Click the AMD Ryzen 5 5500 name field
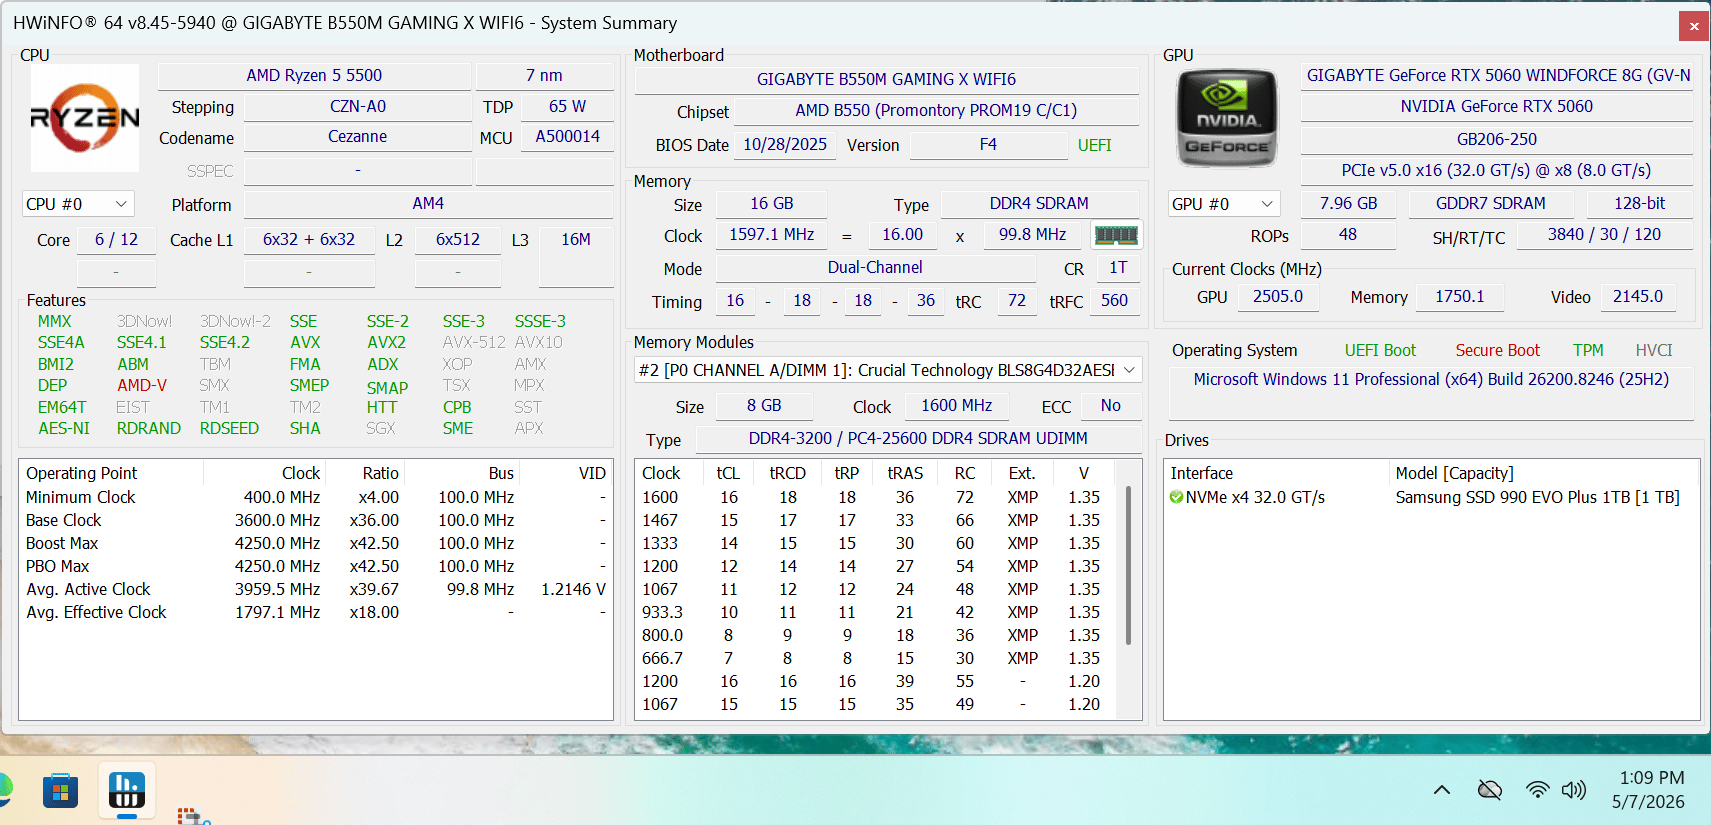 click(x=314, y=75)
